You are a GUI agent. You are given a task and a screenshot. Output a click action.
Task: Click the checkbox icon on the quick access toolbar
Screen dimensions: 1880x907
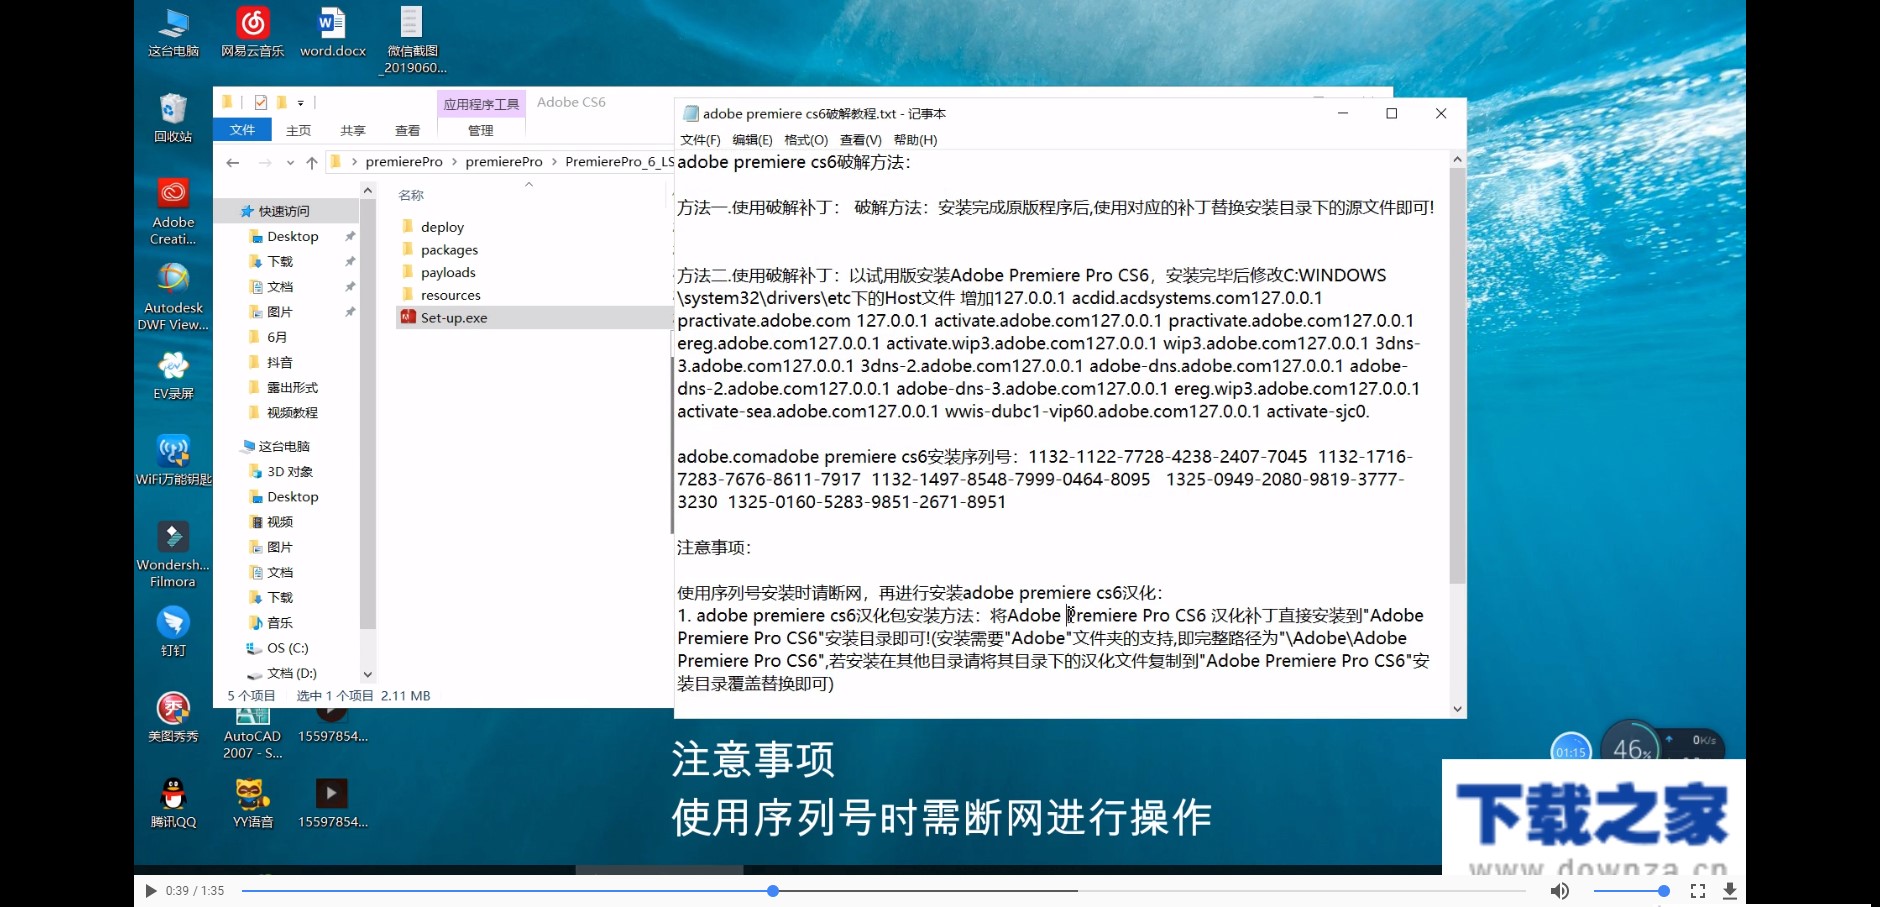coord(262,101)
